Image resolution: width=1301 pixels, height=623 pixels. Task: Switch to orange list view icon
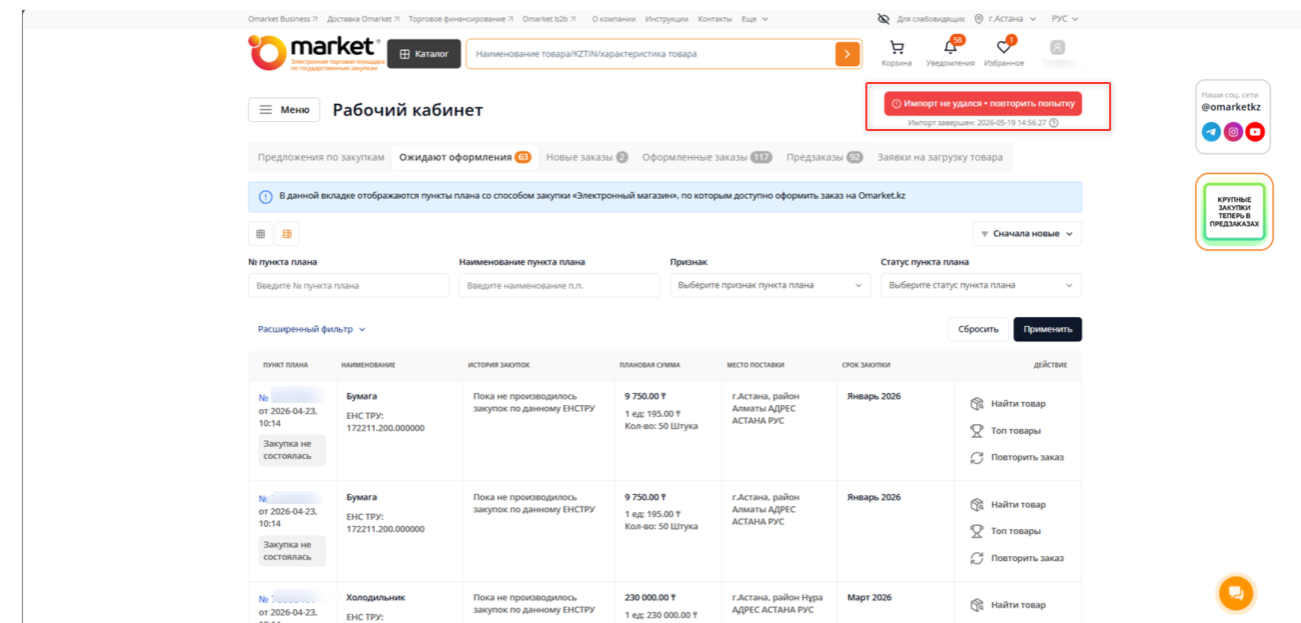pos(287,233)
